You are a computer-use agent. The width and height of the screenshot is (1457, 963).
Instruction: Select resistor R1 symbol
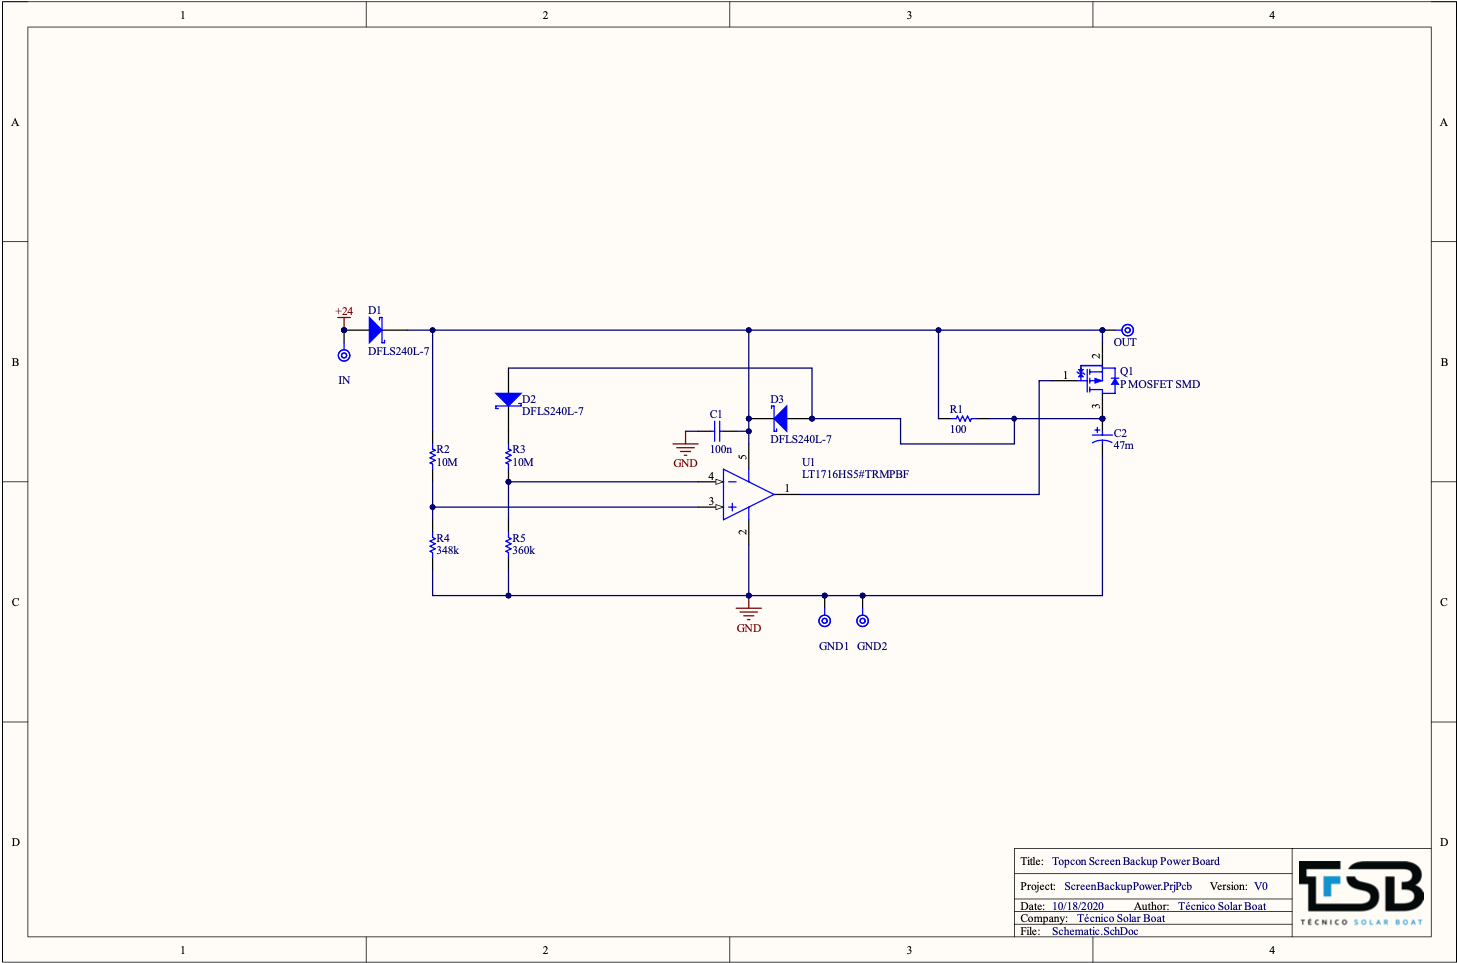(963, 418)
